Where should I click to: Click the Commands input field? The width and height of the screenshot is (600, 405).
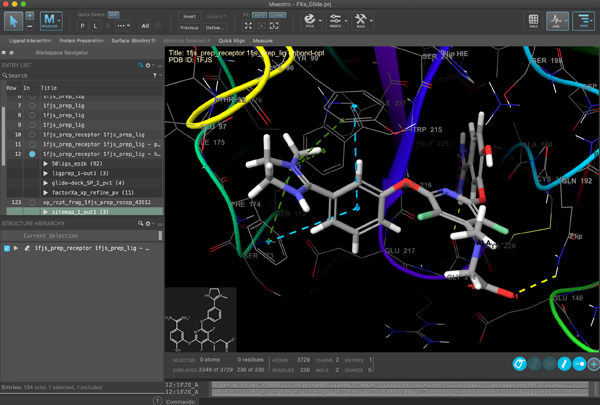coord(398,402)
